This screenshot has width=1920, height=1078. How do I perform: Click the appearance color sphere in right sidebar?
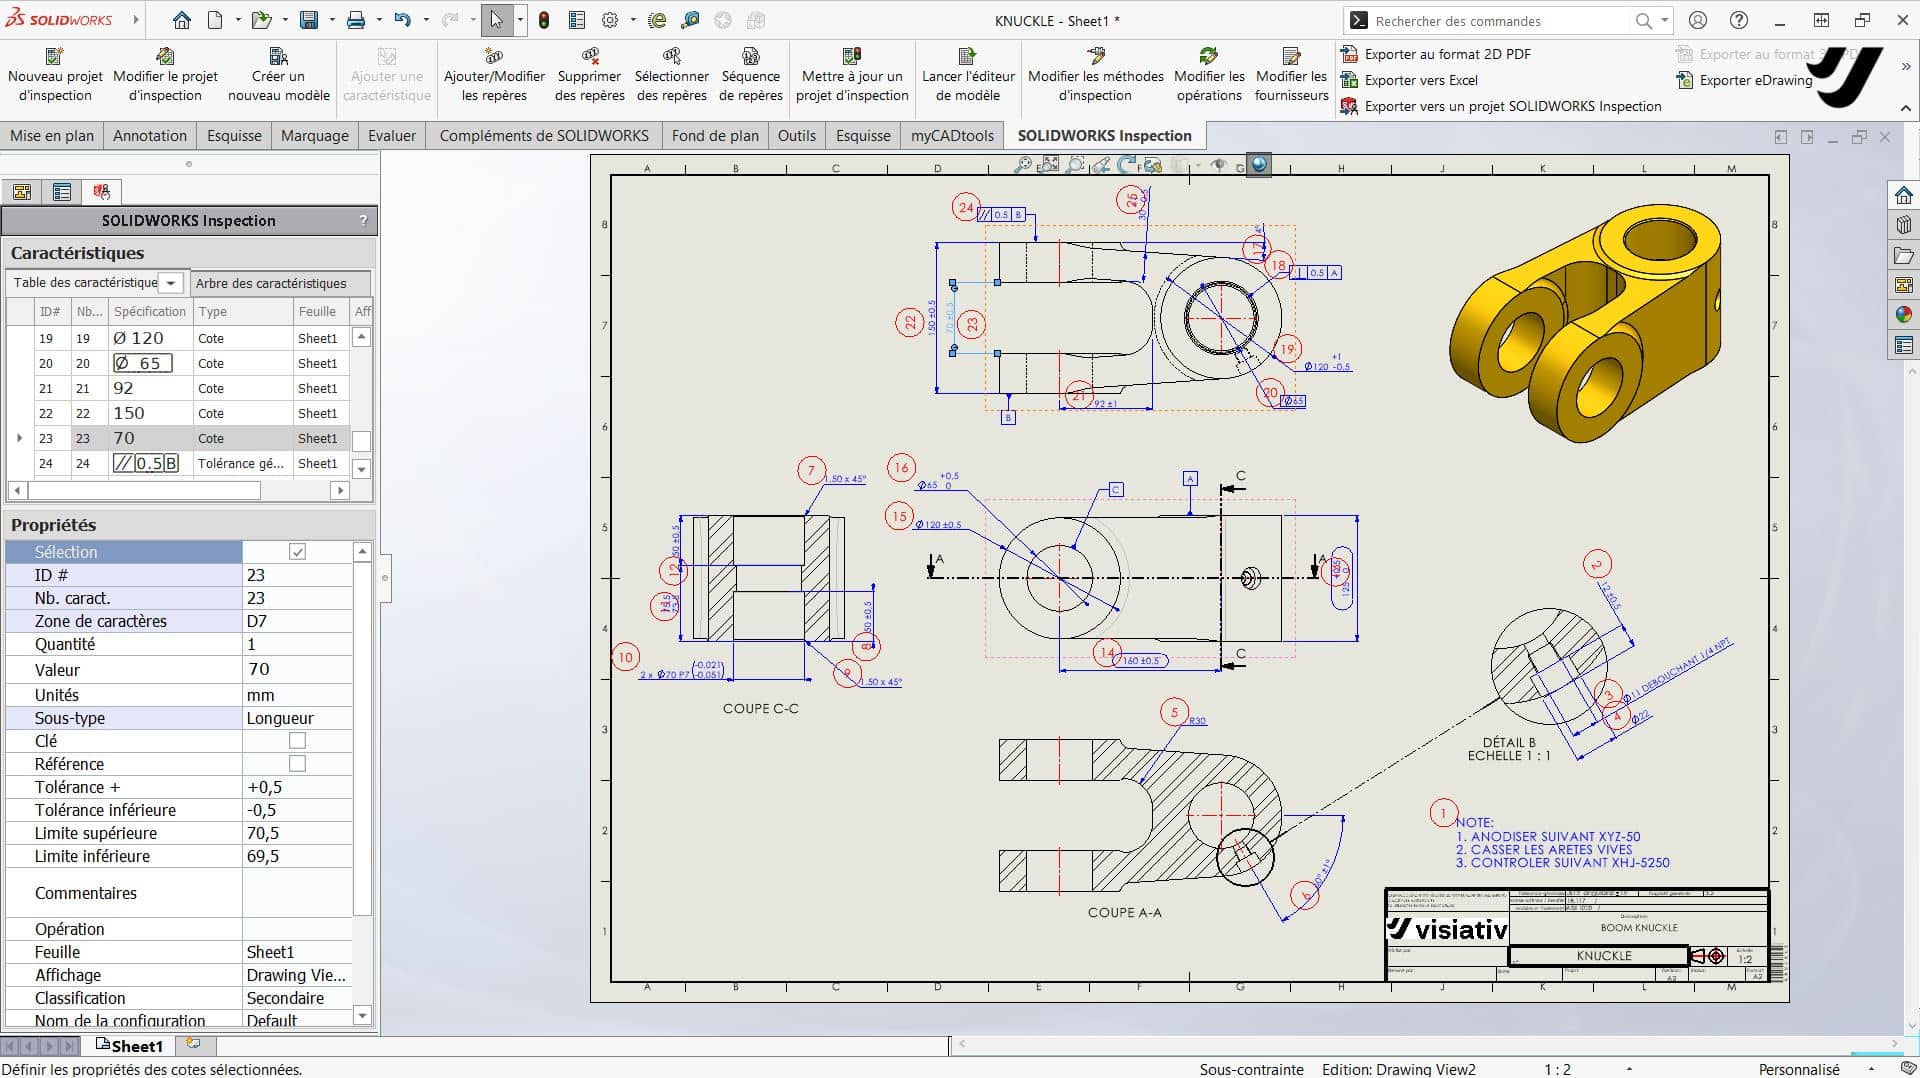1903,315
